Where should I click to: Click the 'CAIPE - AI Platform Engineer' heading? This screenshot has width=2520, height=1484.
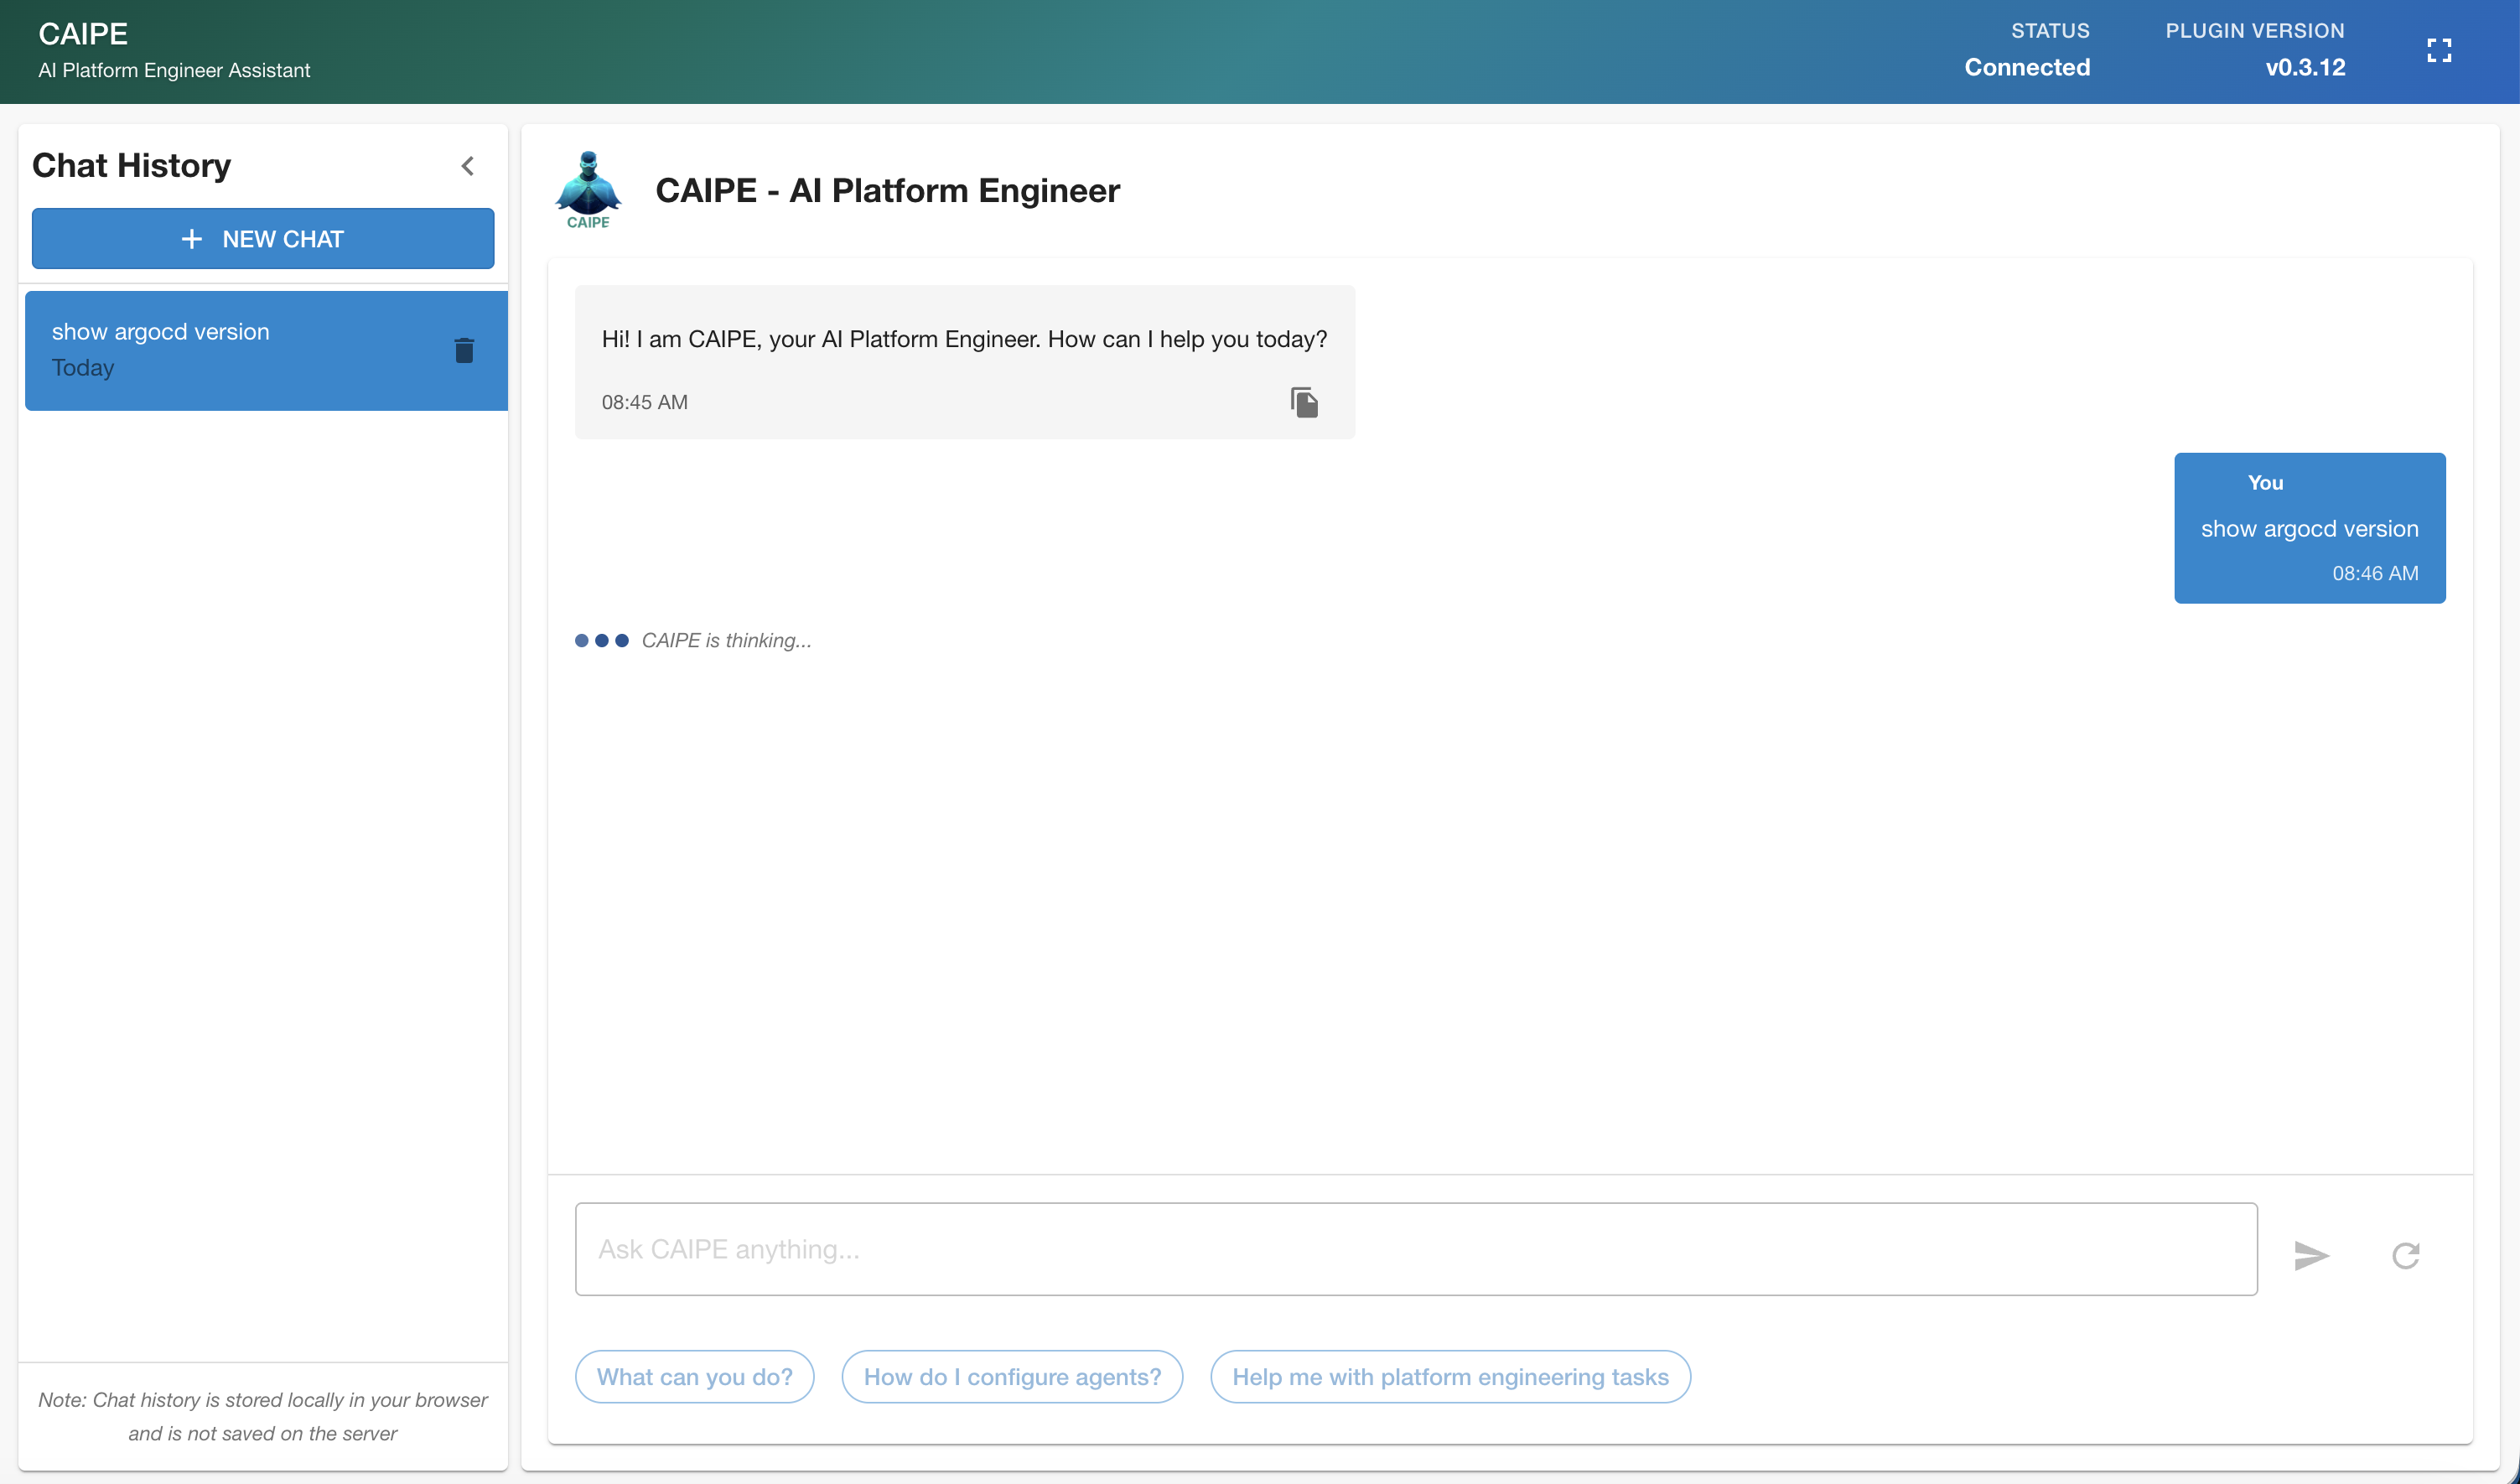click(887, 190)
